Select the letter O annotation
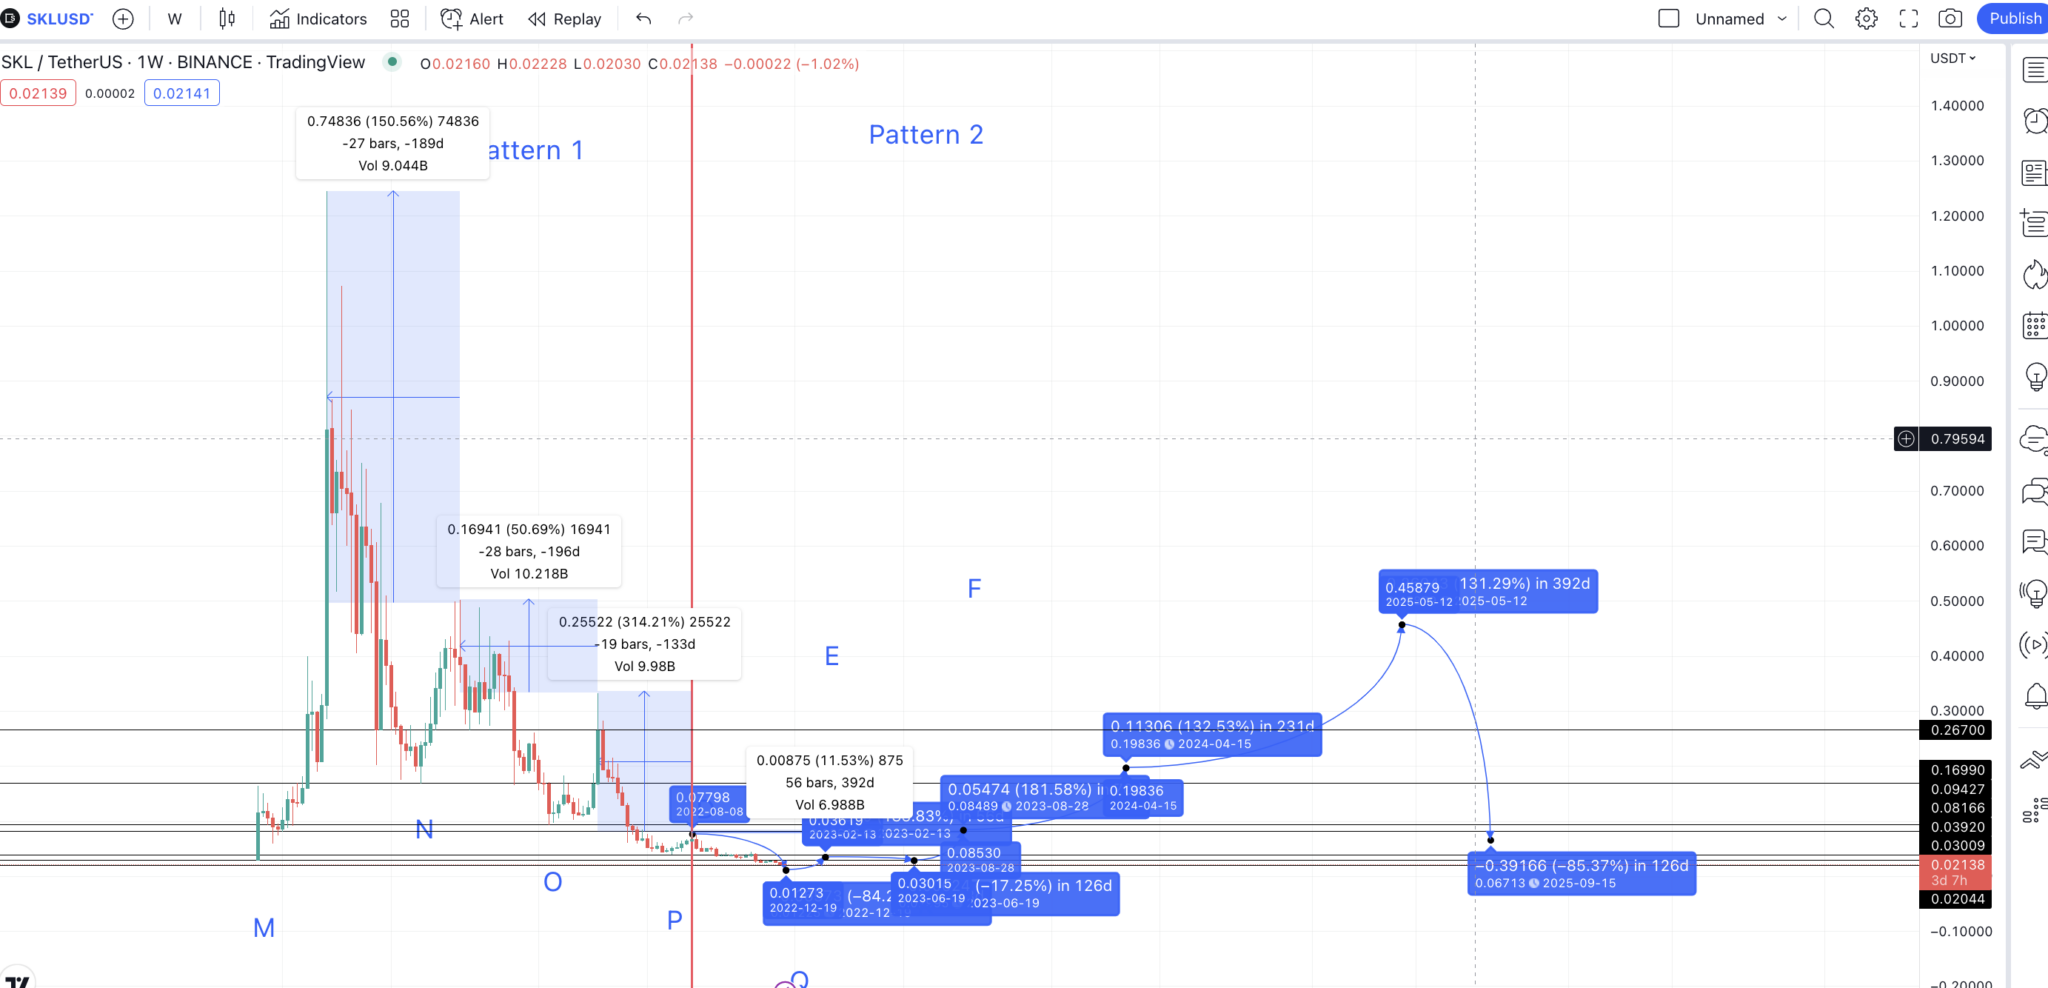 coord(552,882)
